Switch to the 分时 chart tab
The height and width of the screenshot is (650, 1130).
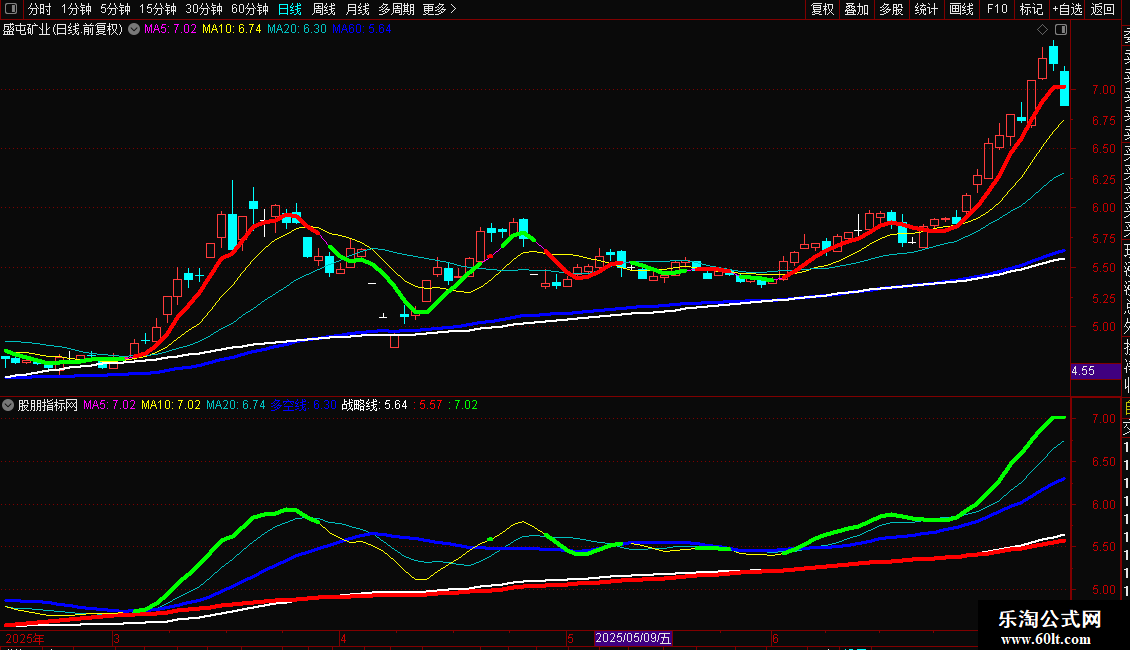coord(40,9)
